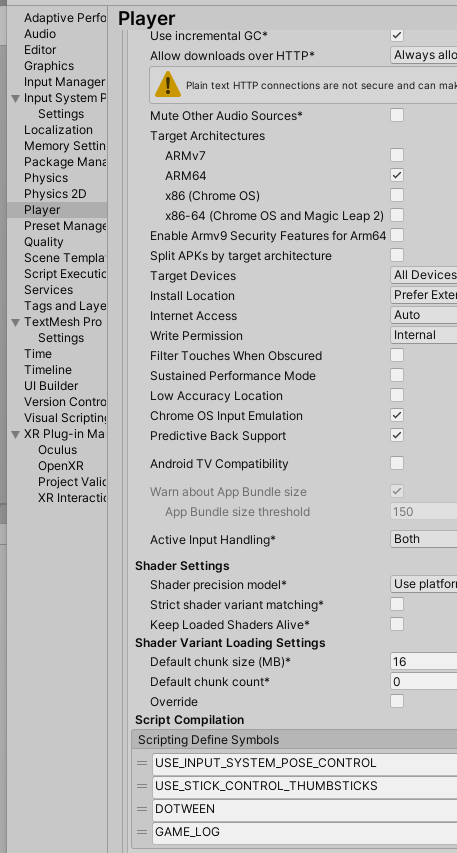Screen dimensions: 457x853
Task: Collapse the Input System Package tree arrow
Action: 15,98
